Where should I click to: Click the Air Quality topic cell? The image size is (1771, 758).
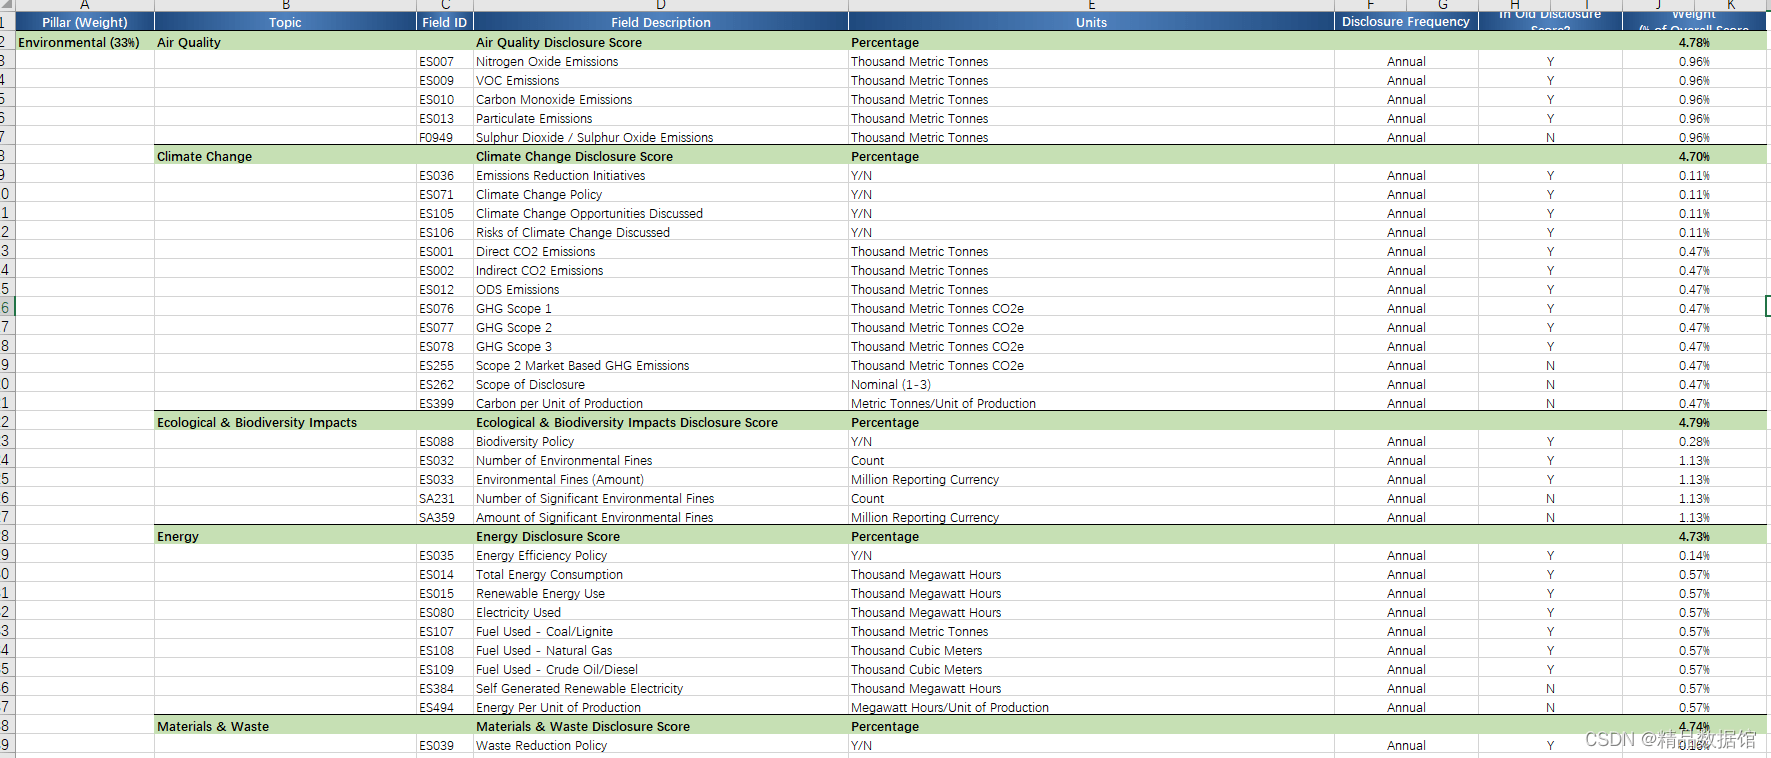coord(285,42)
